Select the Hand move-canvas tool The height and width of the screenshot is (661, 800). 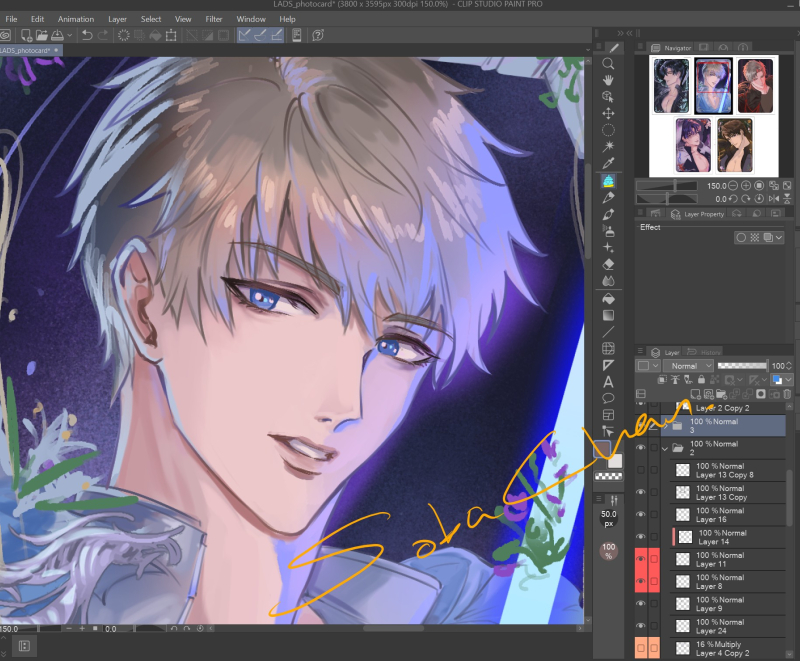[x=608, y=81]
